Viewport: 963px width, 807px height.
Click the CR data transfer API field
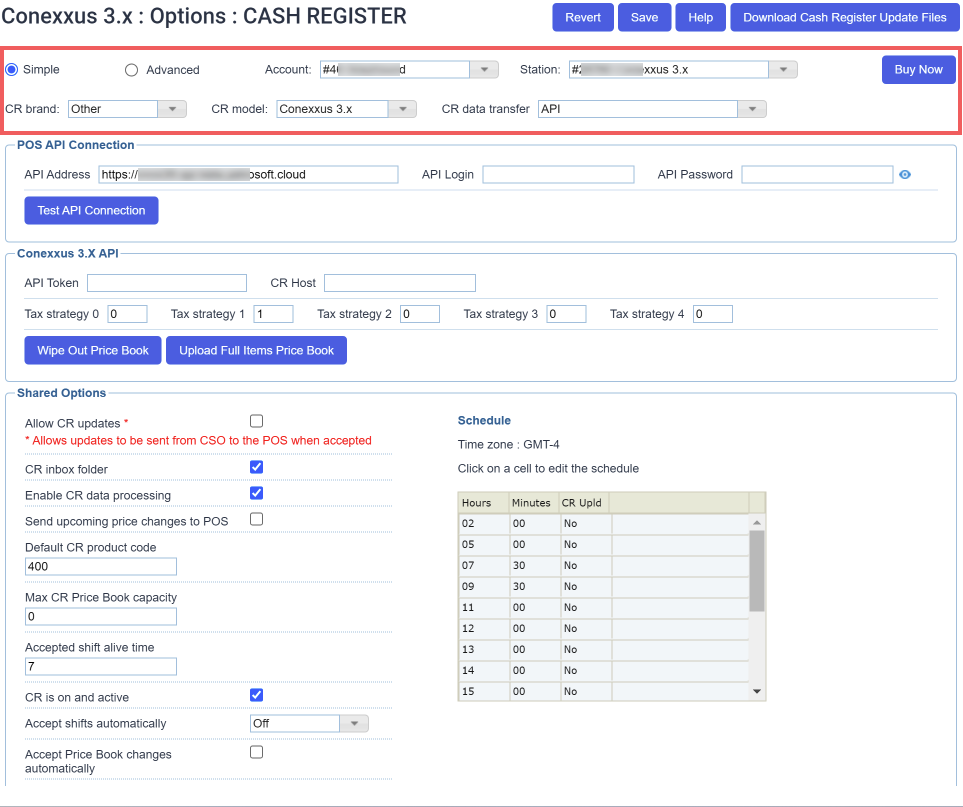[638, 109]
